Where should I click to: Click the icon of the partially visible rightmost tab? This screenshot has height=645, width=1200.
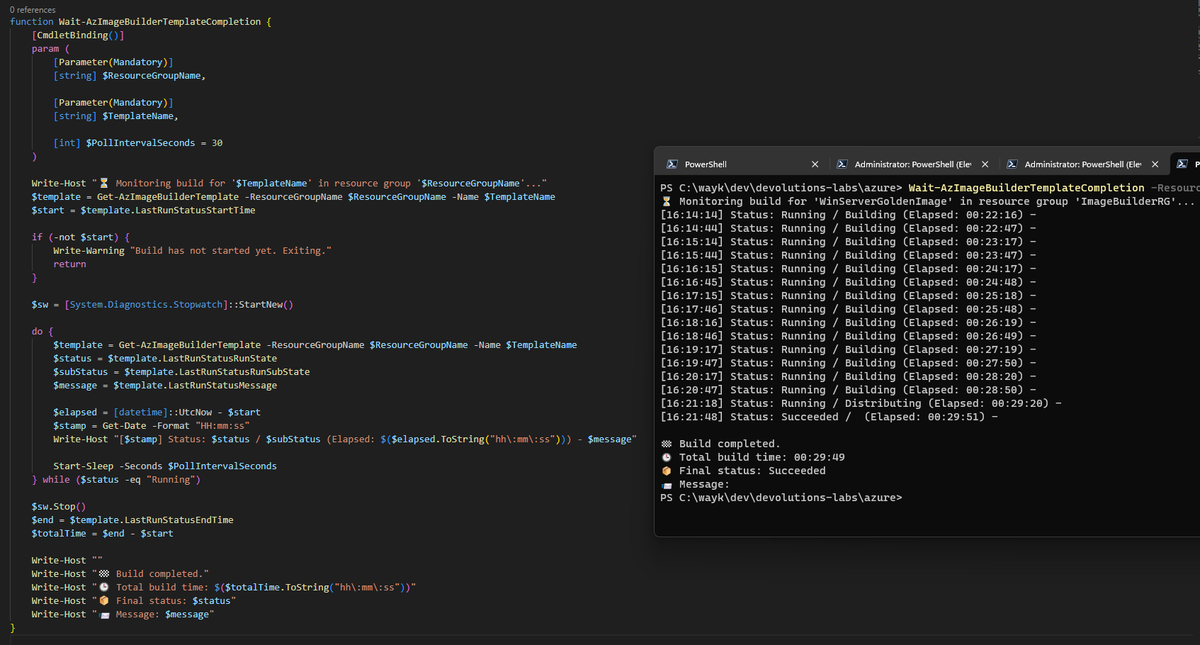(1181, 164)
